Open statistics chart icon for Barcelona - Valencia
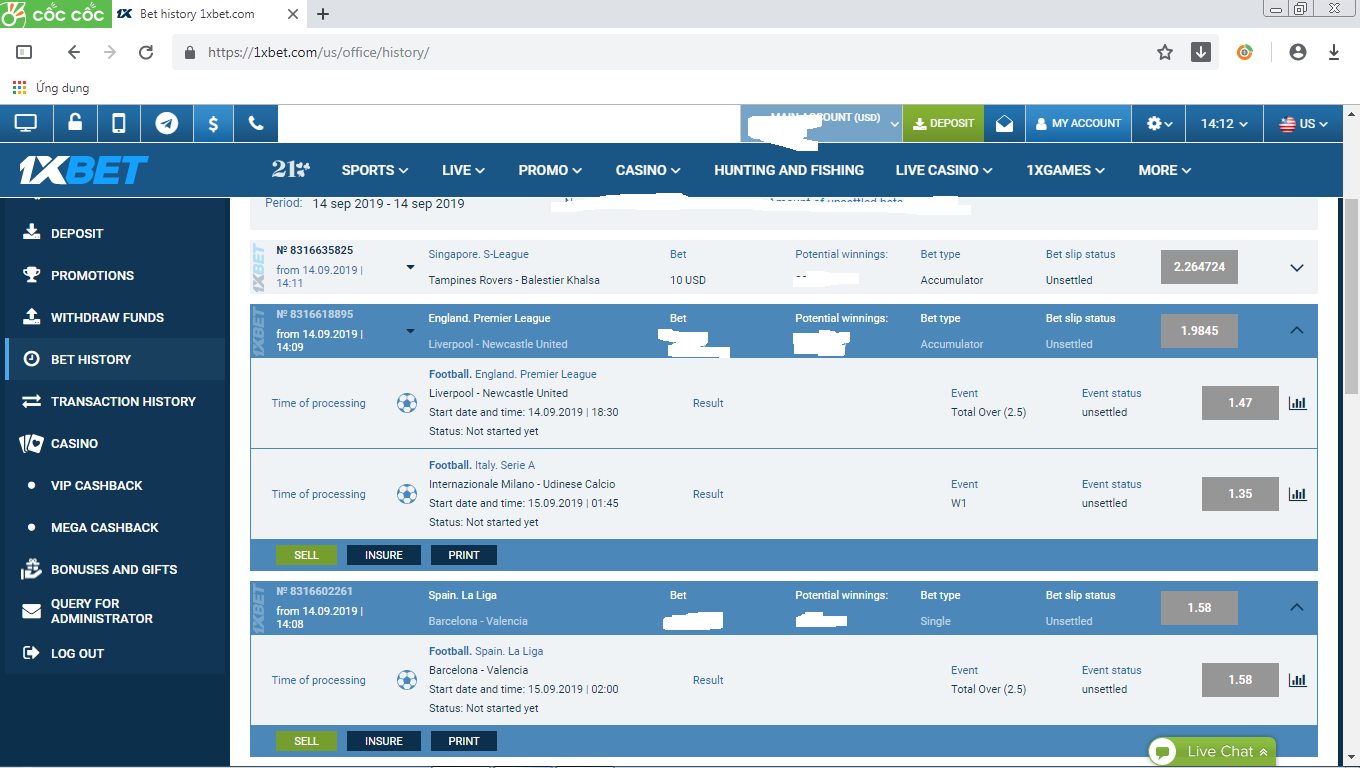 1297,680
